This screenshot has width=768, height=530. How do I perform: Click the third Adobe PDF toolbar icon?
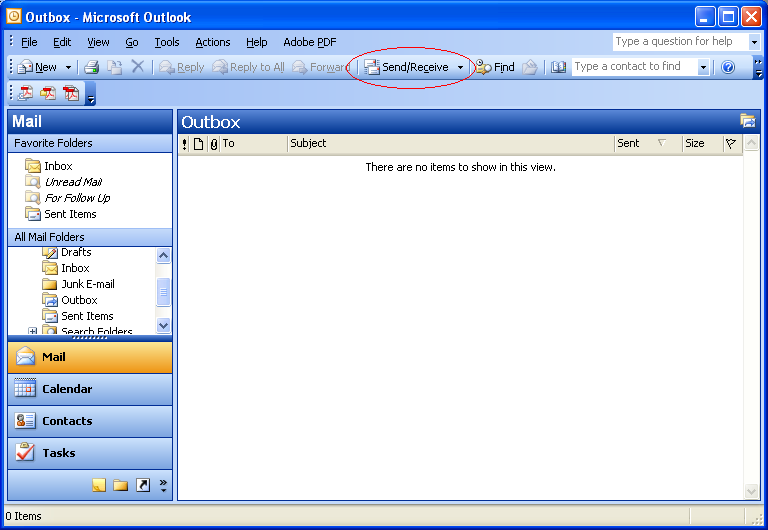[71, 93]
